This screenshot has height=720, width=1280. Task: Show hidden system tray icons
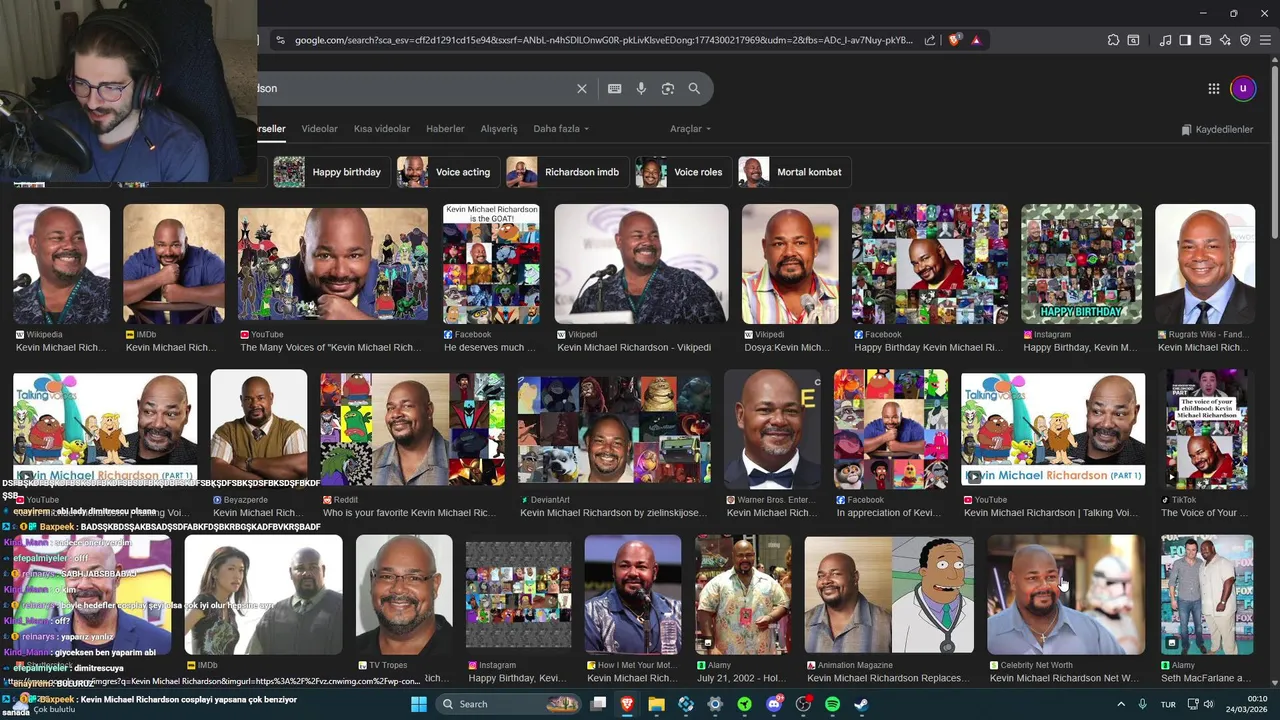pos(1120,704)
